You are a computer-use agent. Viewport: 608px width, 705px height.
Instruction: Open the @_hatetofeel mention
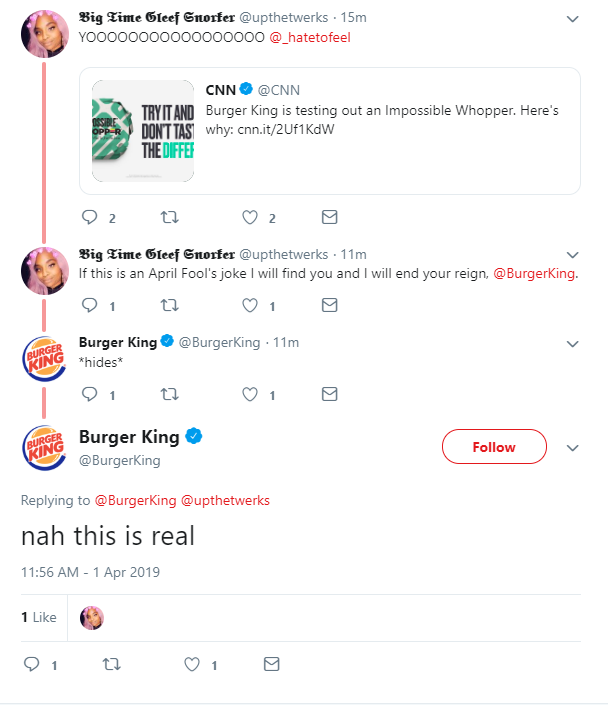click(310, 37)
